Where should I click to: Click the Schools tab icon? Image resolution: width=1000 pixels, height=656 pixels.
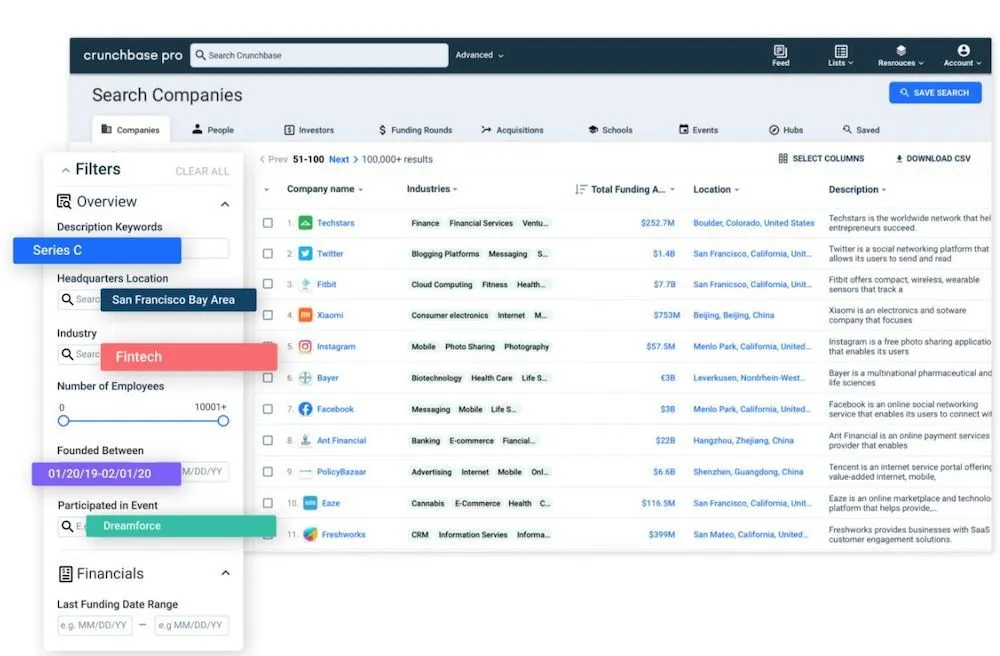[594, 129]
